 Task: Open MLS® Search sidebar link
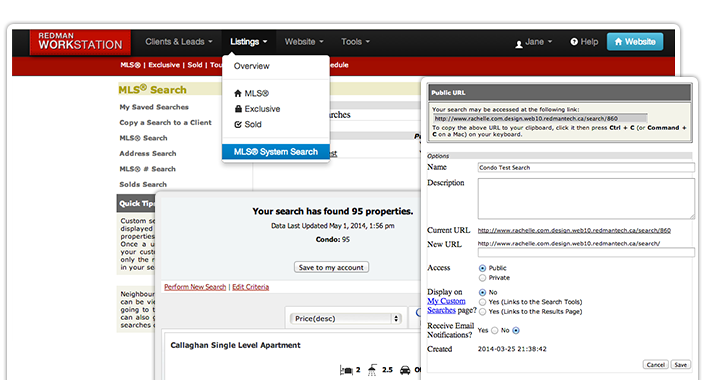point(143,138)
